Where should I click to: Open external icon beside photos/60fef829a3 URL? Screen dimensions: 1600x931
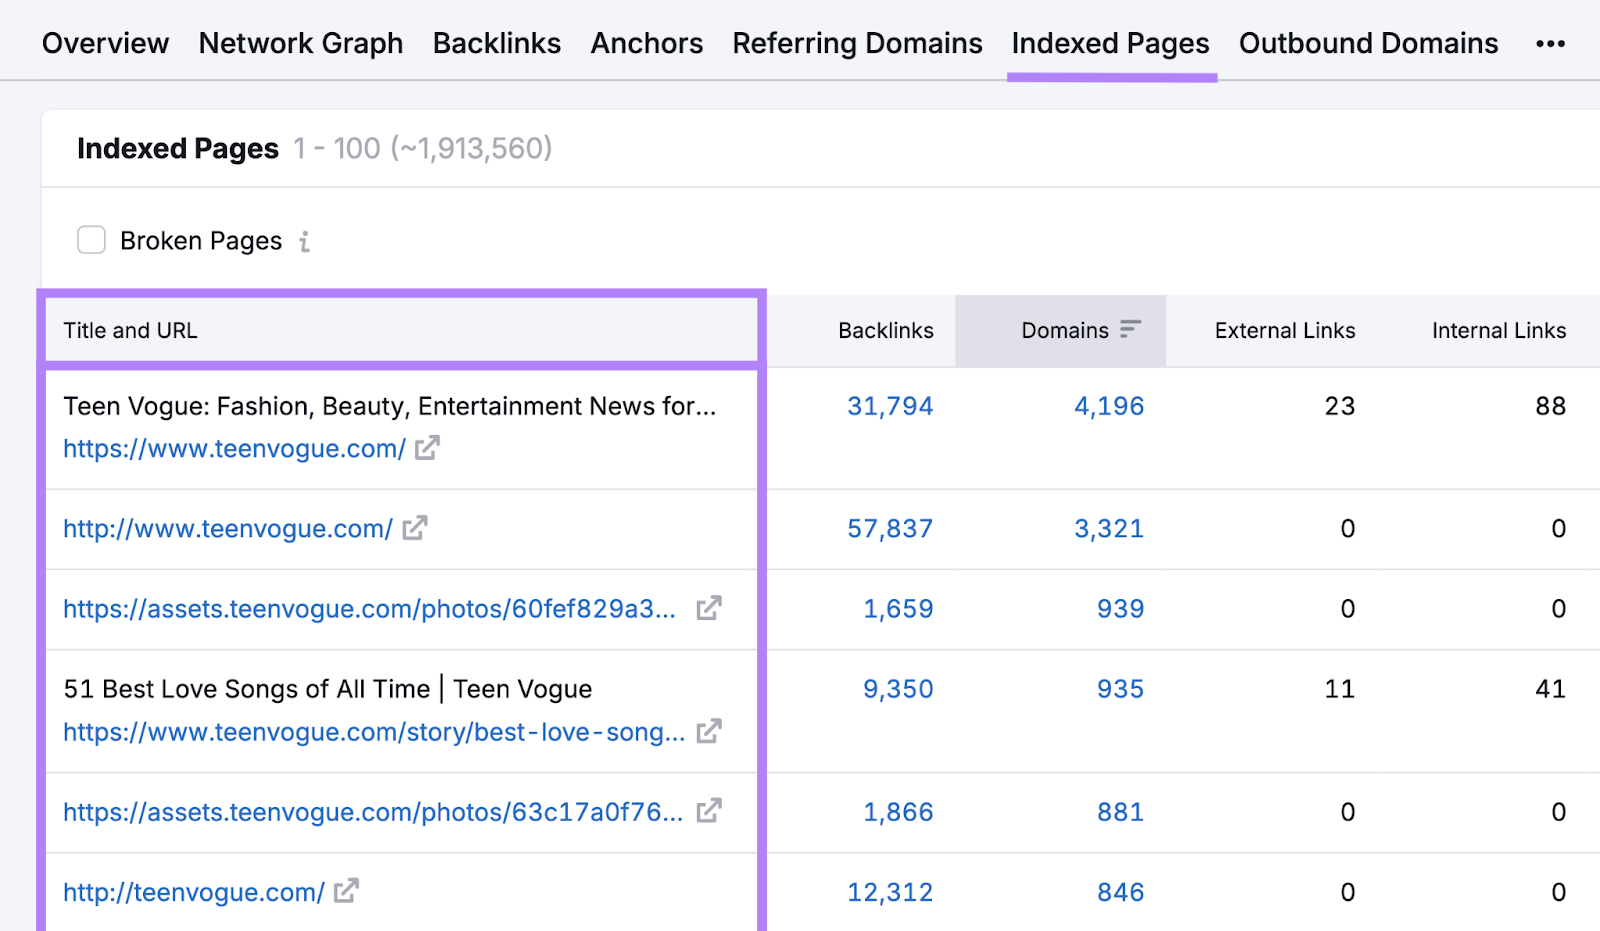click(x=709, y=608)
